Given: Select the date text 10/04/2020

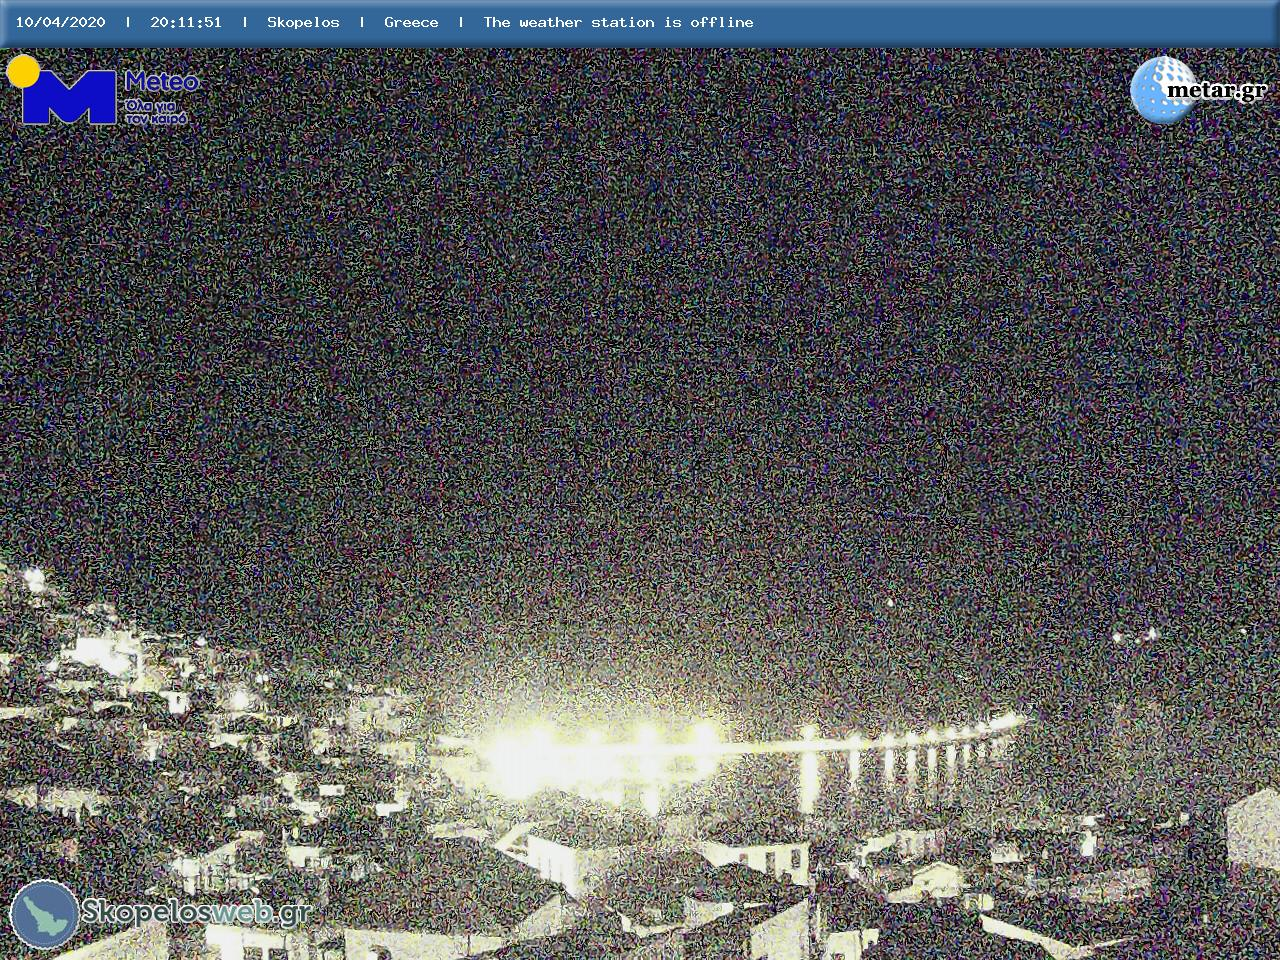Looking at the screenshot, I should click(60, 22).
